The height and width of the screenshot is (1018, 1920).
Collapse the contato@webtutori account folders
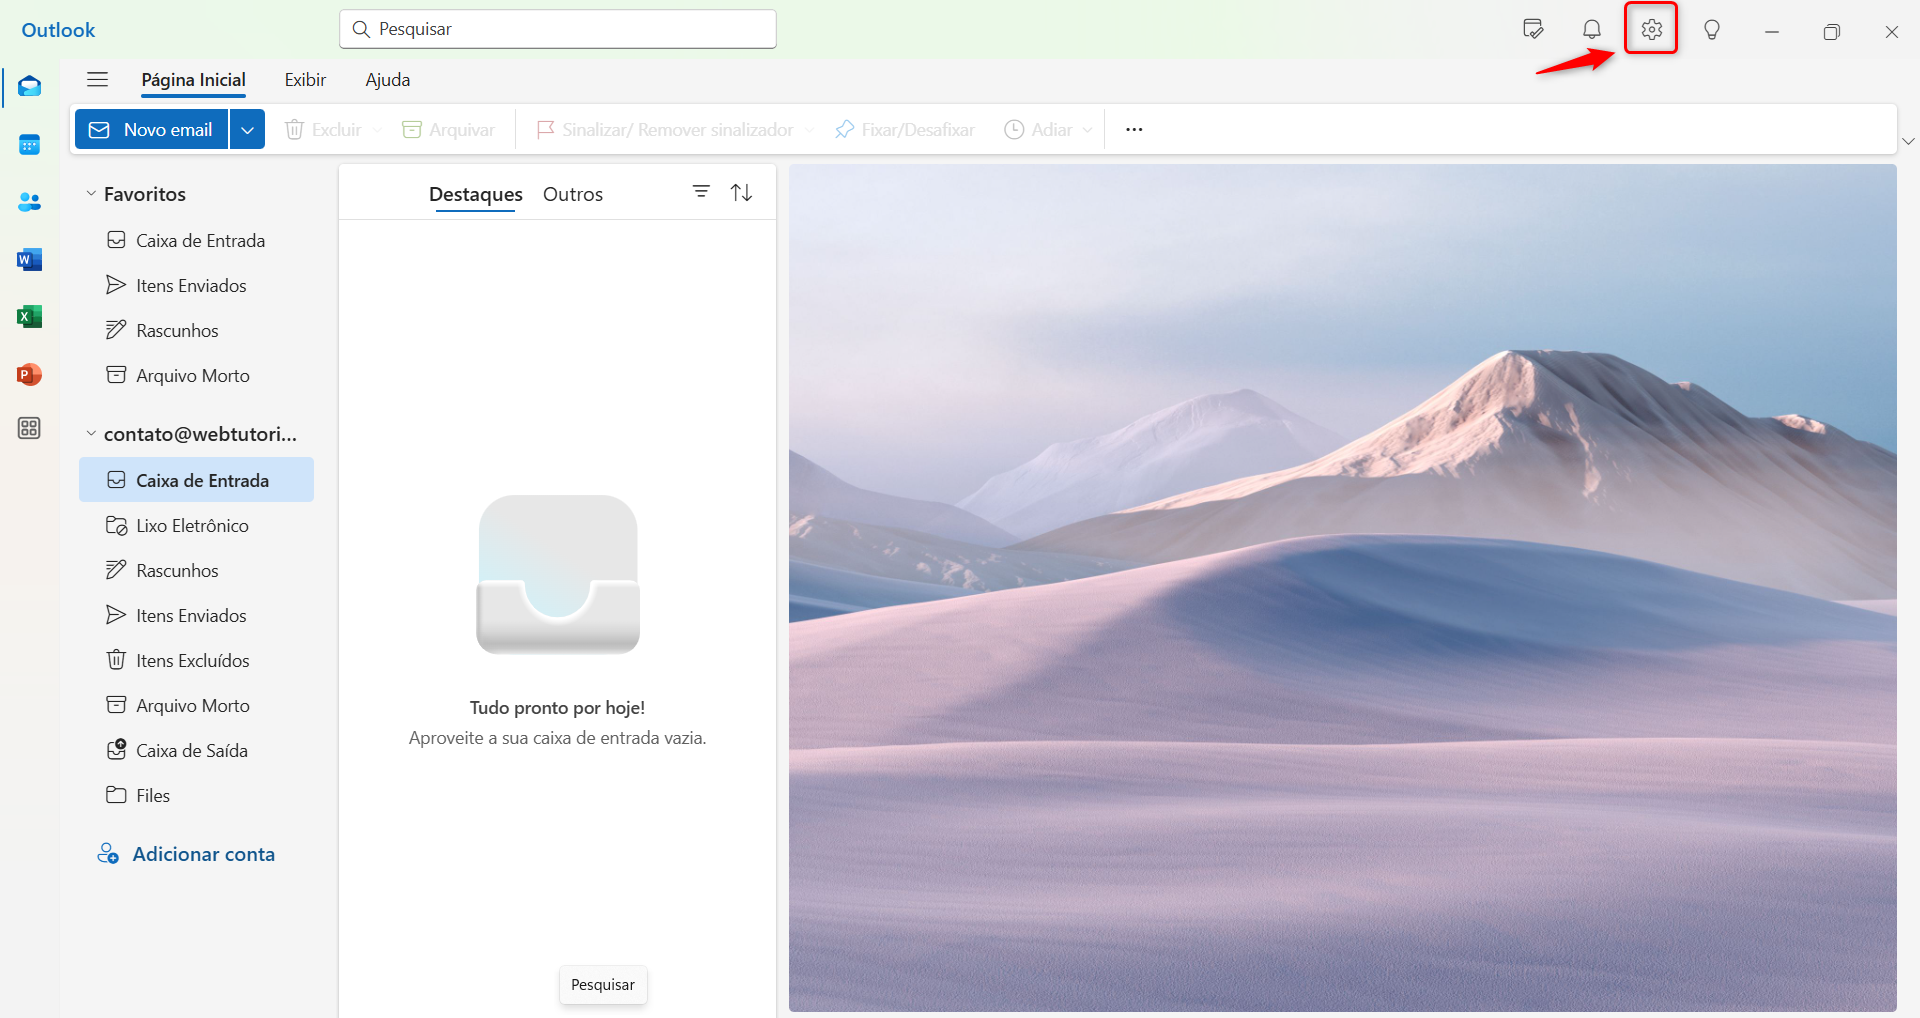(x=91, y=434)
